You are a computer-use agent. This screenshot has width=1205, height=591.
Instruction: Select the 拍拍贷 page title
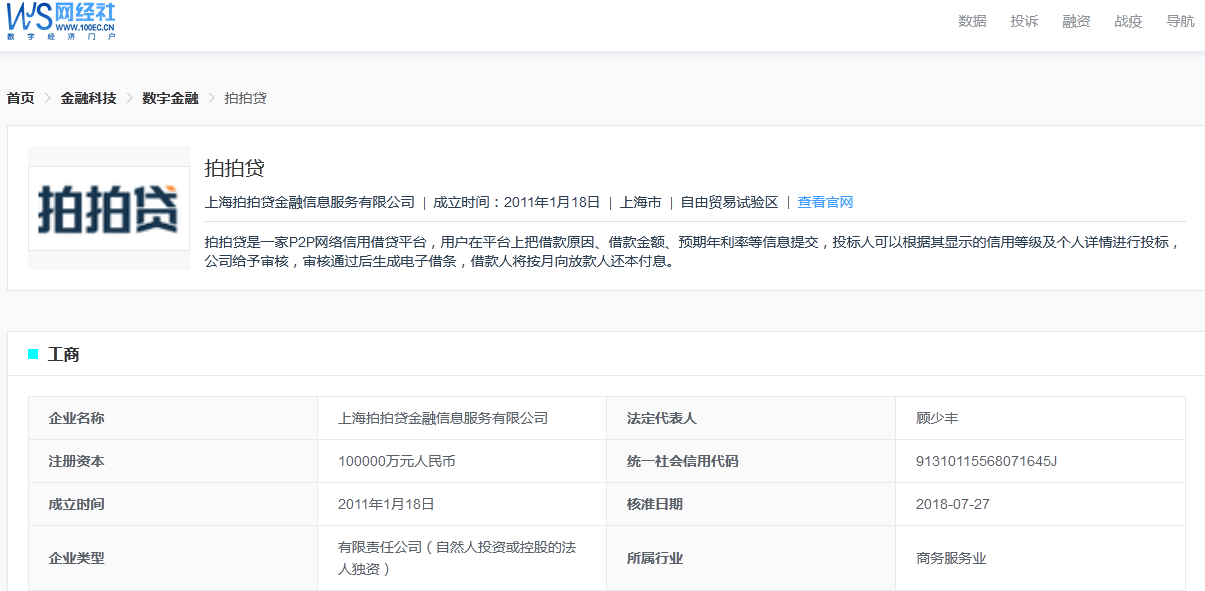pos(227,170)
